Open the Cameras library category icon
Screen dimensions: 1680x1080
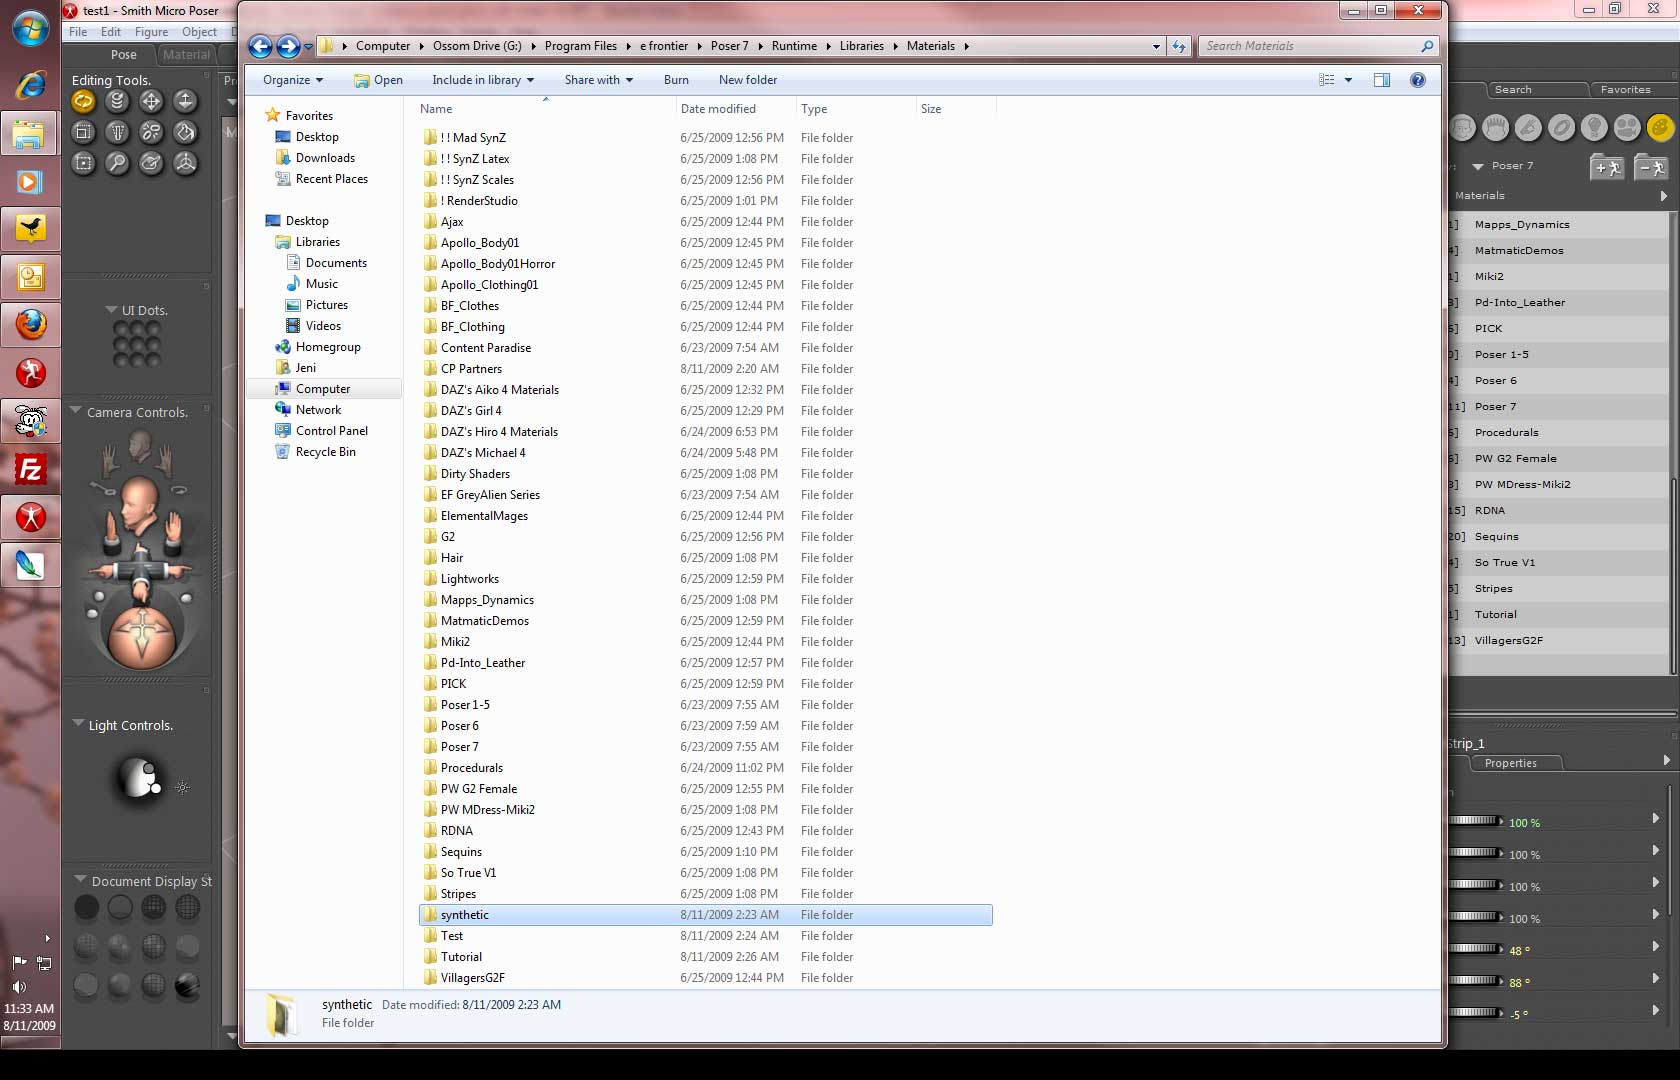(x=1627, y=128)
